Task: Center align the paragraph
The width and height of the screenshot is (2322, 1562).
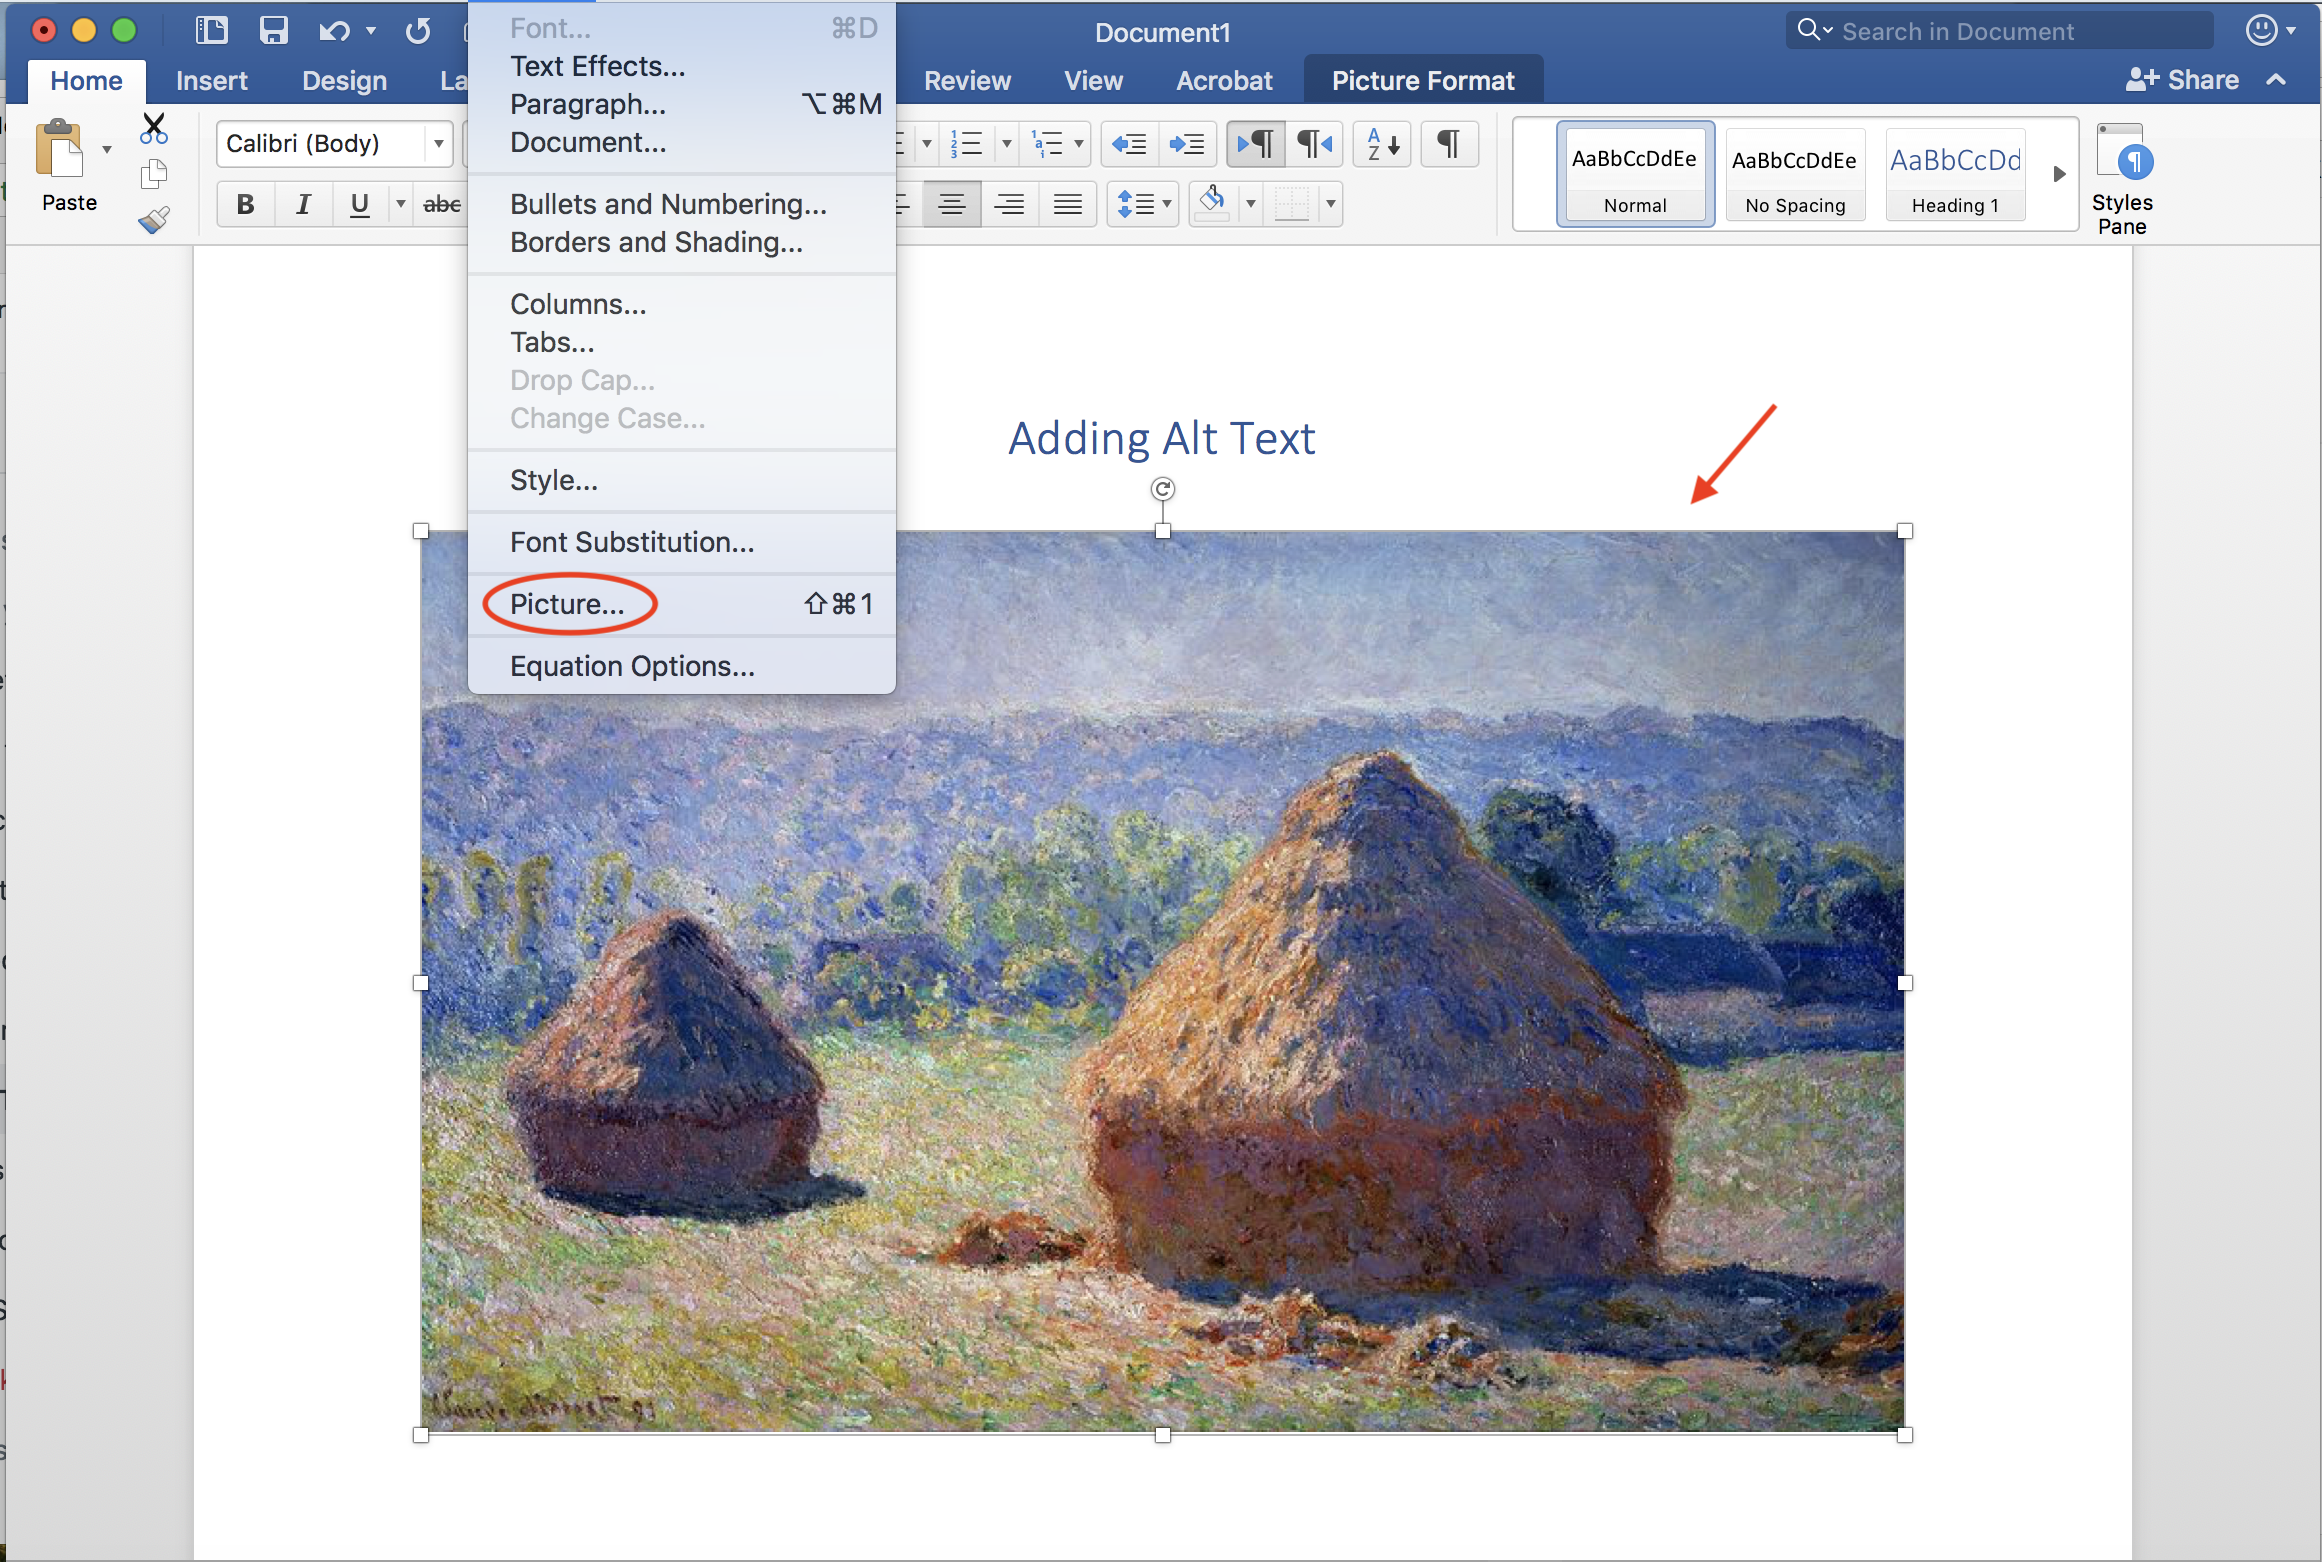Action: (951, 204)
